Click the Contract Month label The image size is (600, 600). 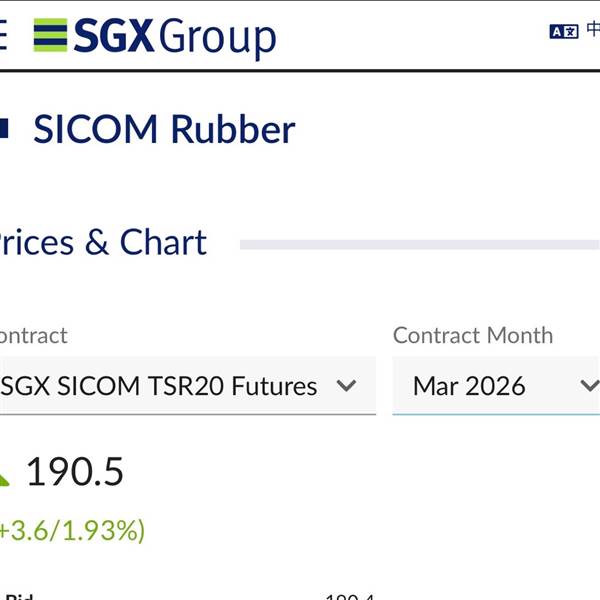[472, 335]
